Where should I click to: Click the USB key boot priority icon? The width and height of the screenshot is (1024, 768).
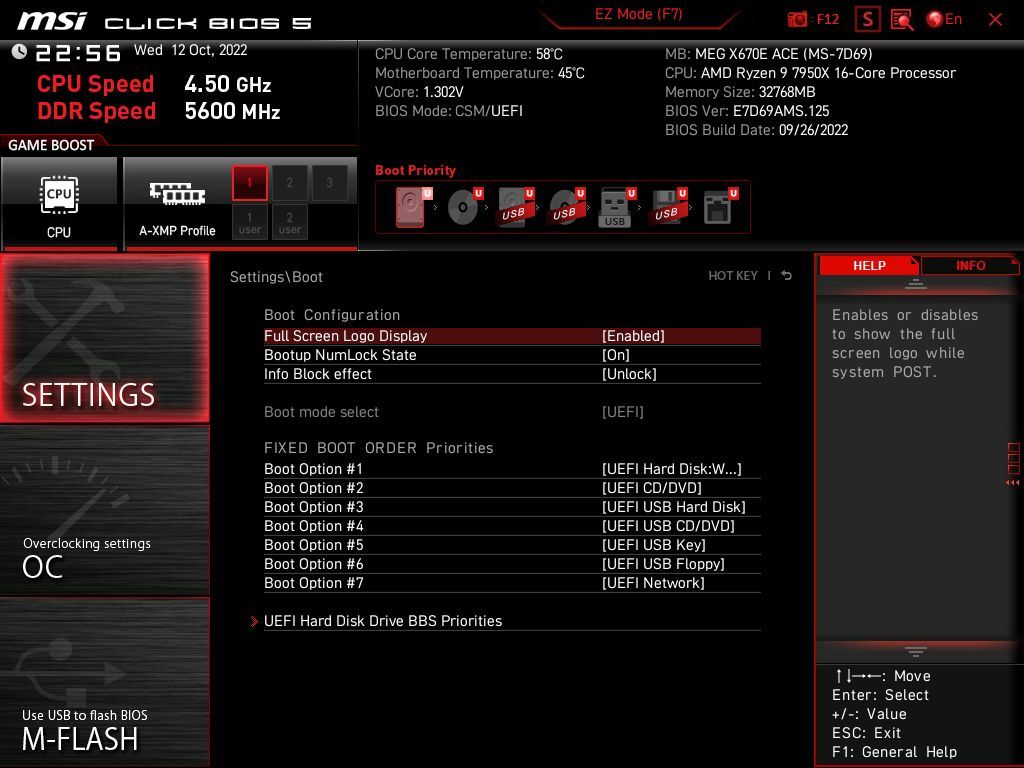(617, 207)
